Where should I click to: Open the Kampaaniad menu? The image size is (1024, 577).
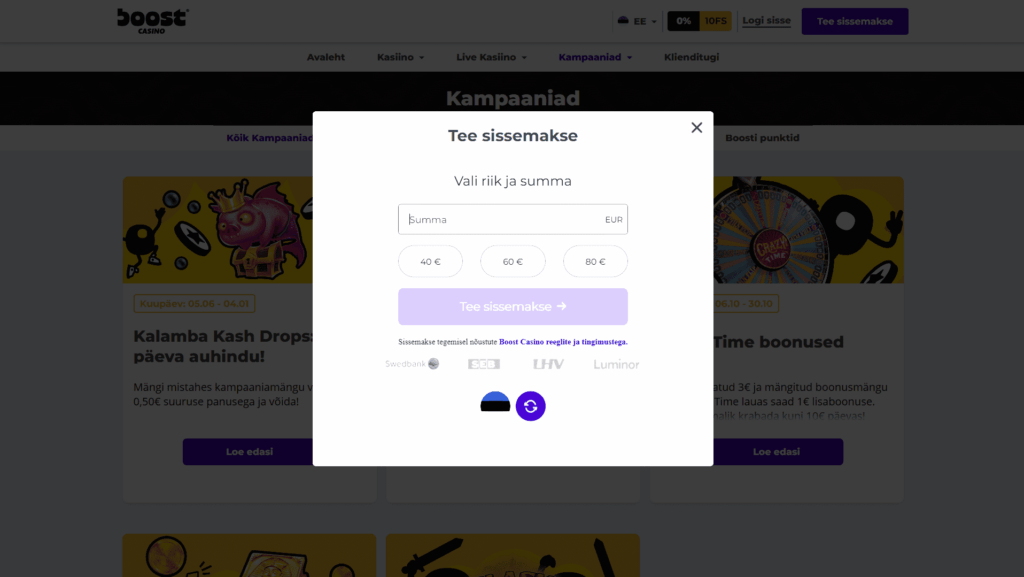(595, 57)
